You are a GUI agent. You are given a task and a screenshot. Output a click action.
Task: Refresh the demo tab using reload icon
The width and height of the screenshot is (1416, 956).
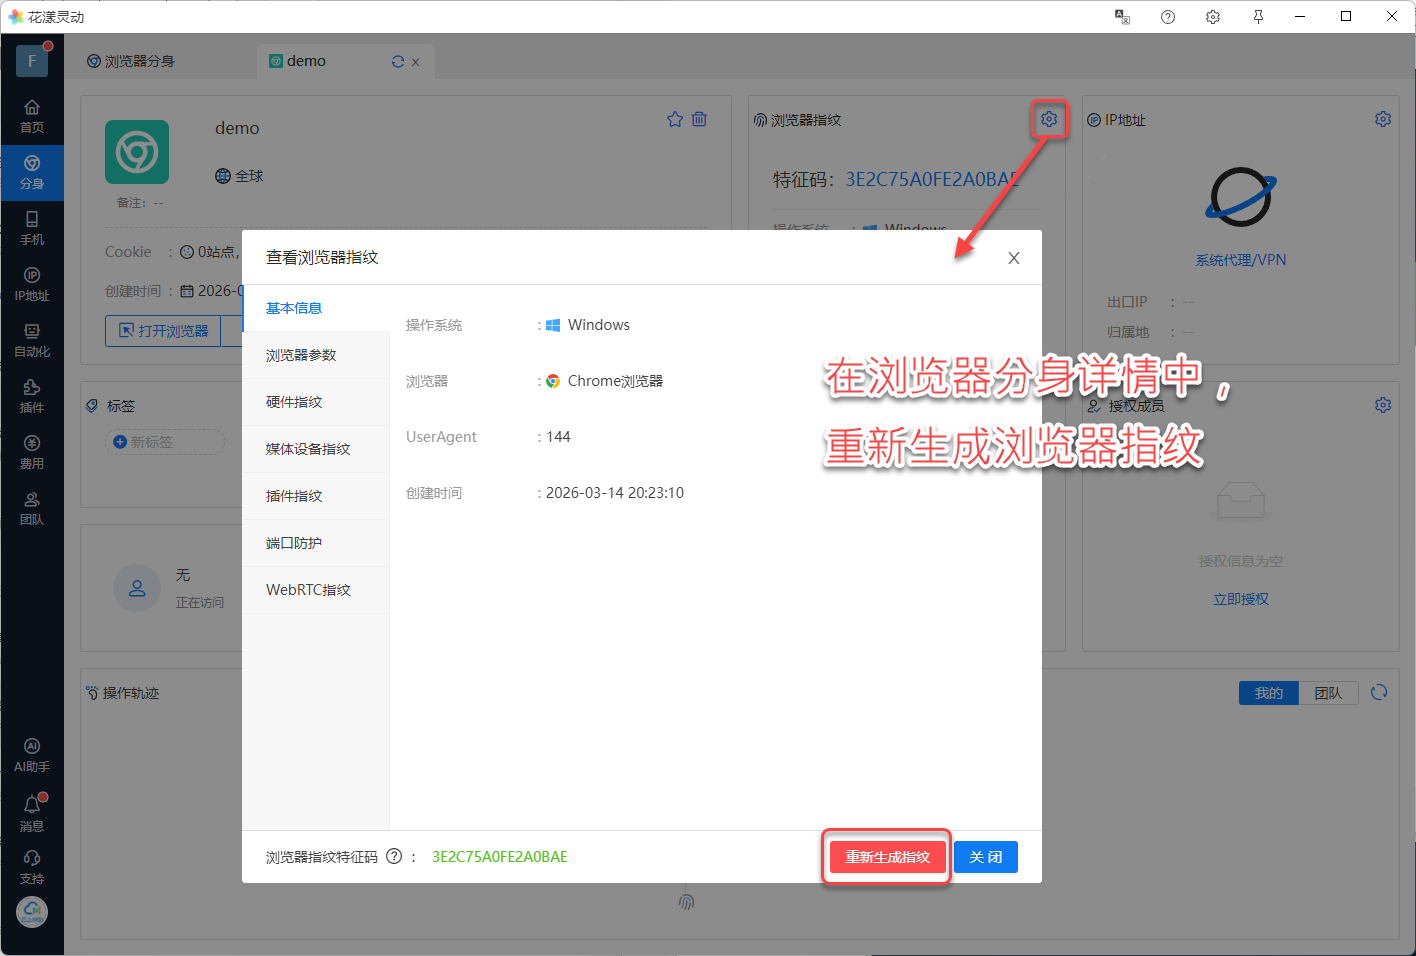(398, 62)
